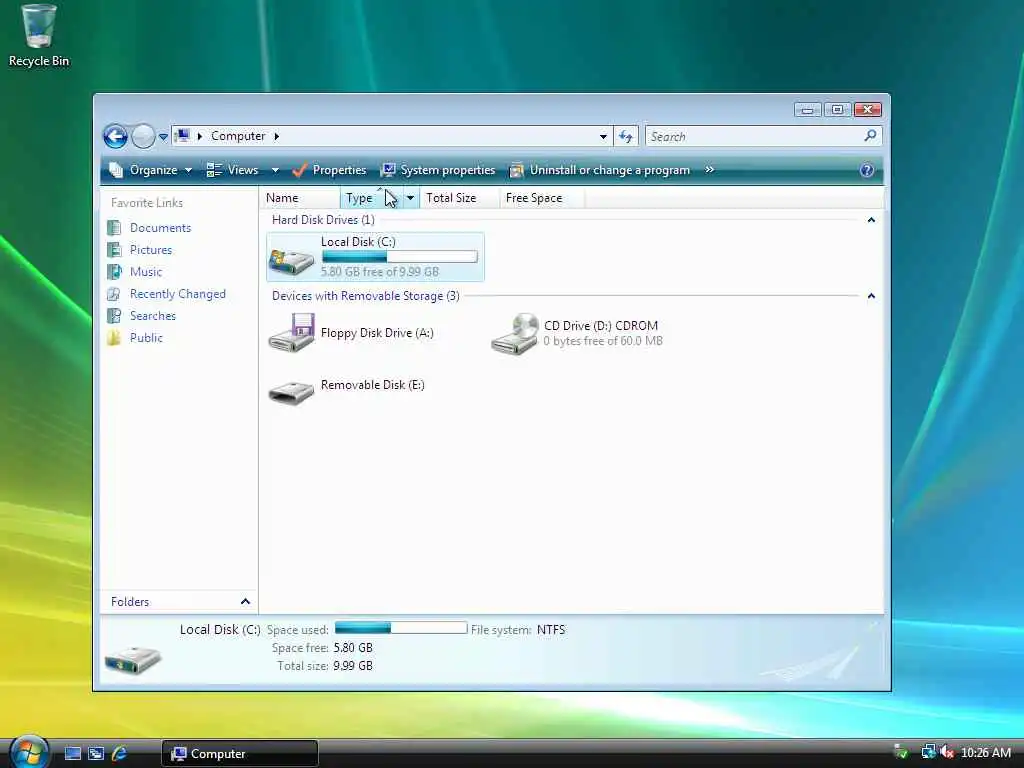The image size is (1024, 768).
Task: Click the muted volume tray icon
Action: tap(947, 752)
